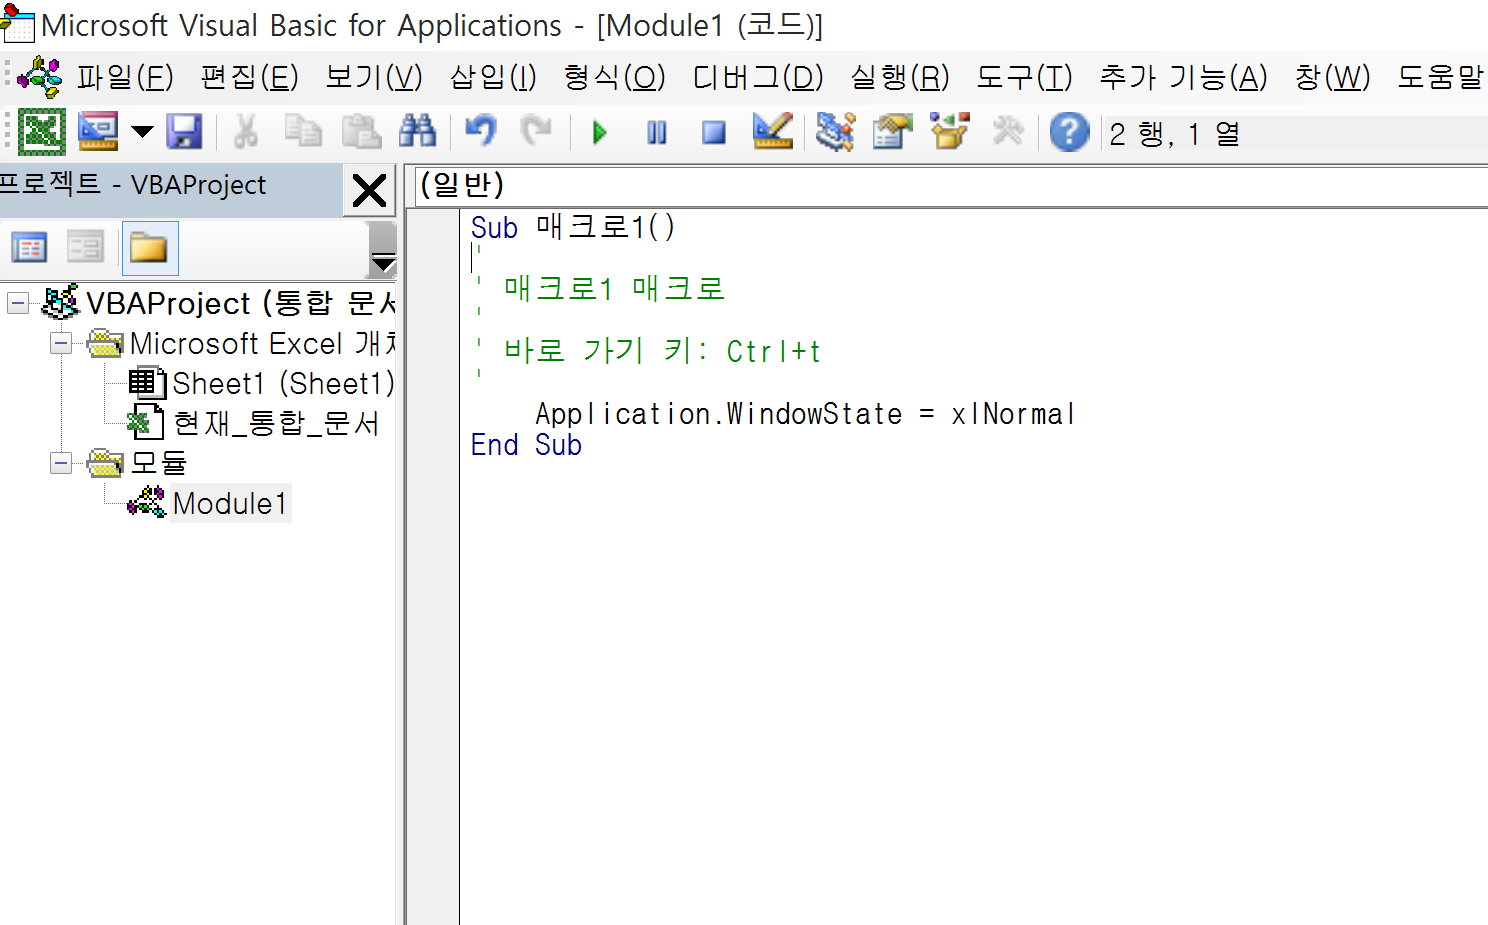Click the Paste clipboard icon
The image size is (1488, 925).
click(x=361, y=131)
